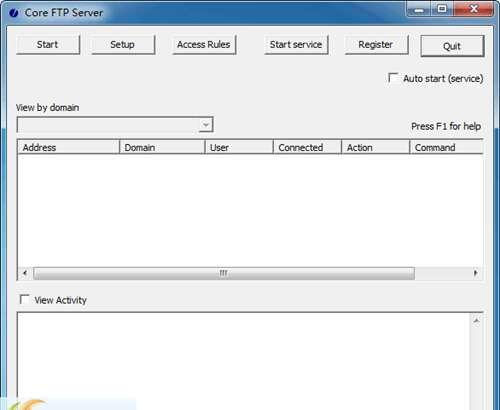
Task: Toggle the View Activity checkbox
Action: (x=25, y=299)
